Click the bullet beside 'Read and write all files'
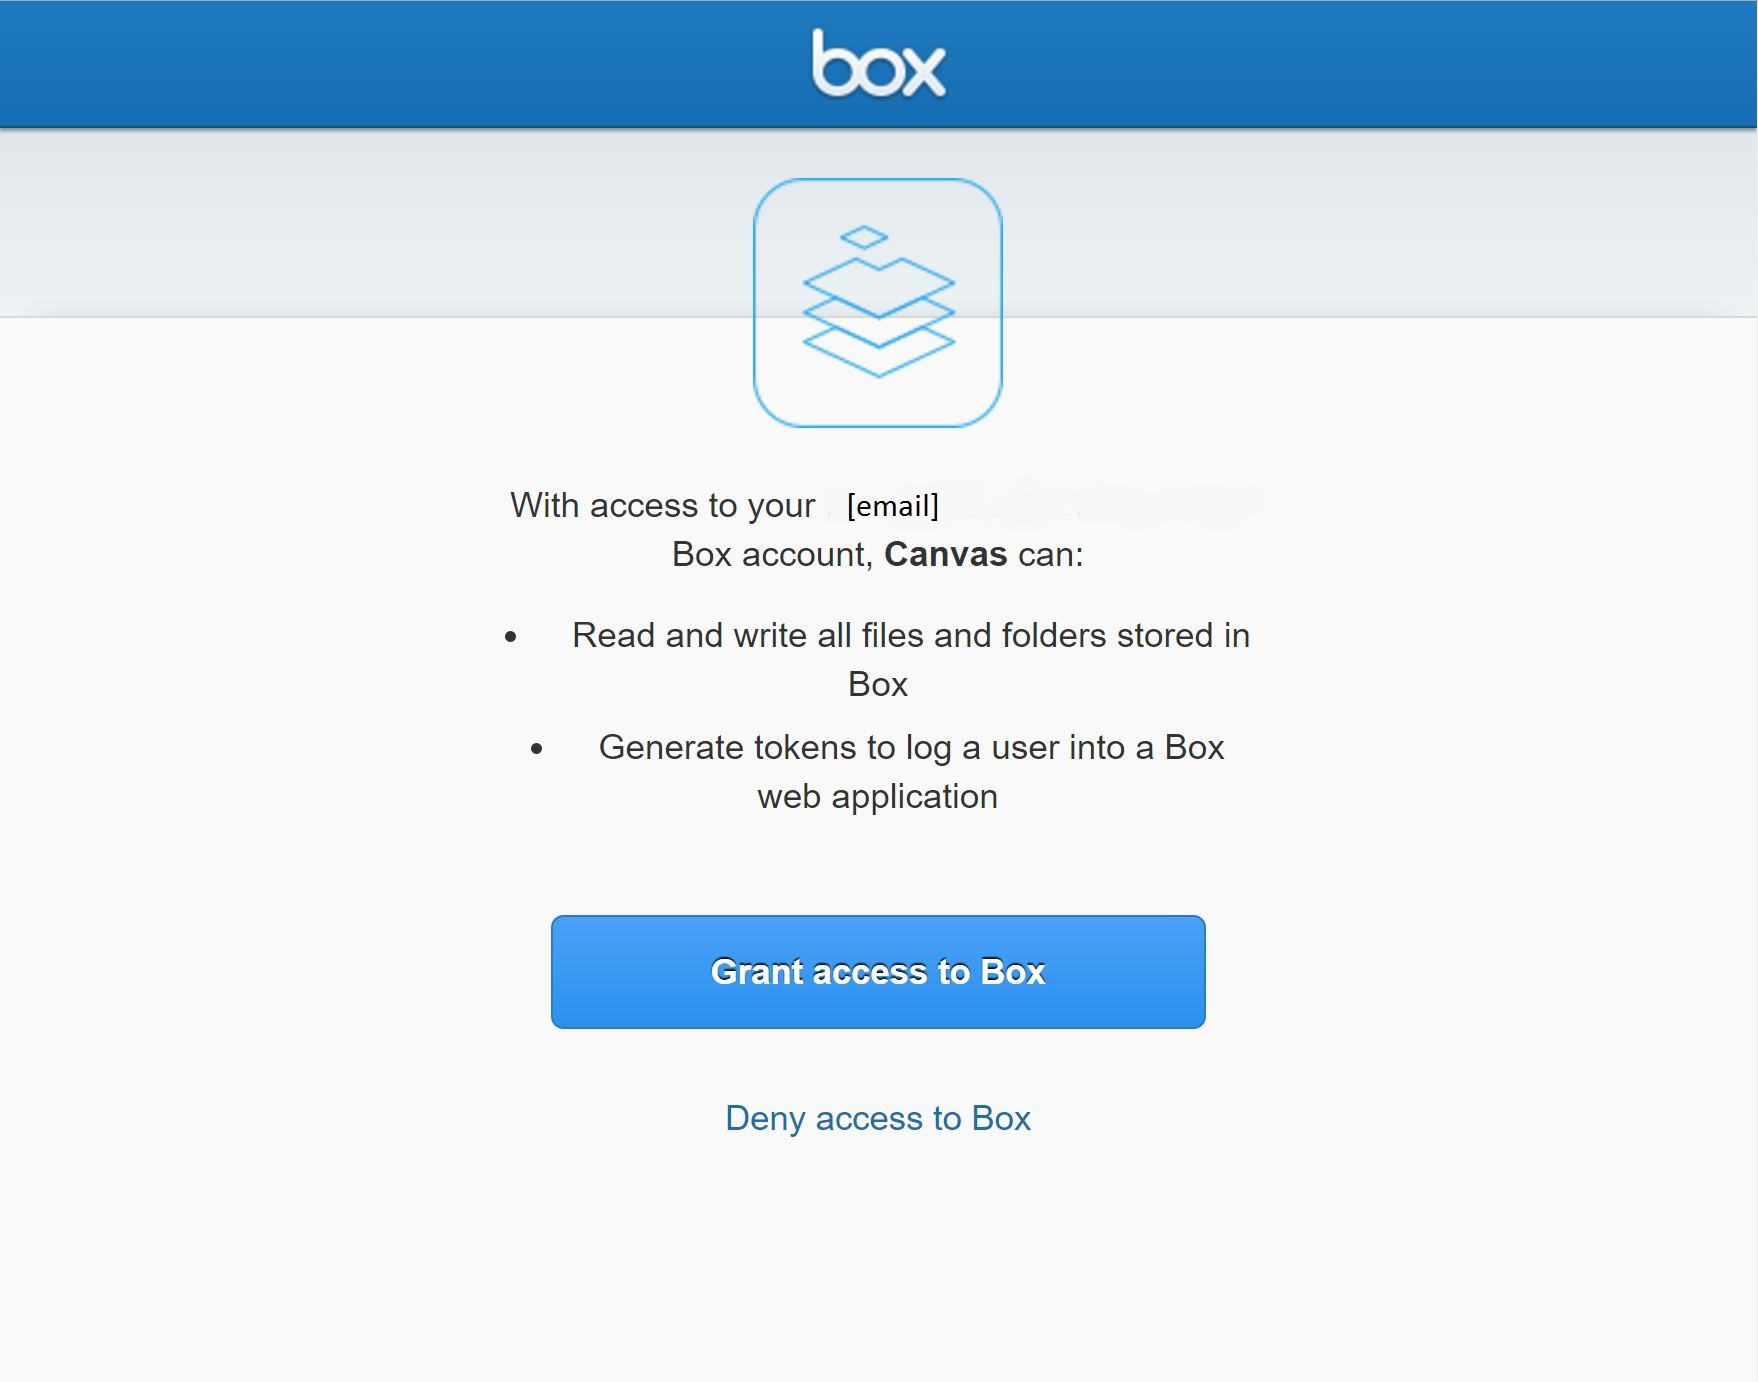 (512, 637)
